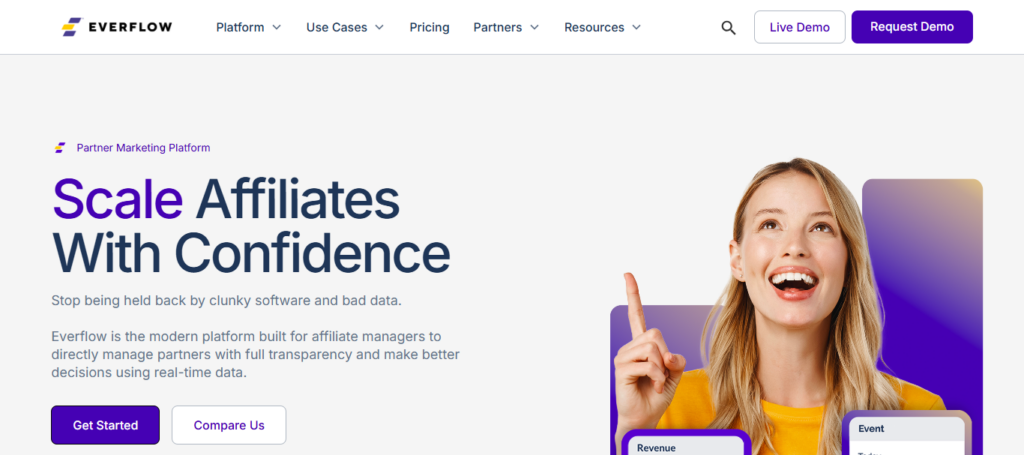This screenshot has height=455, width=1024.
Task: Click the Scale Affiliates With Confidence headline
Action: tap(251, 226)
